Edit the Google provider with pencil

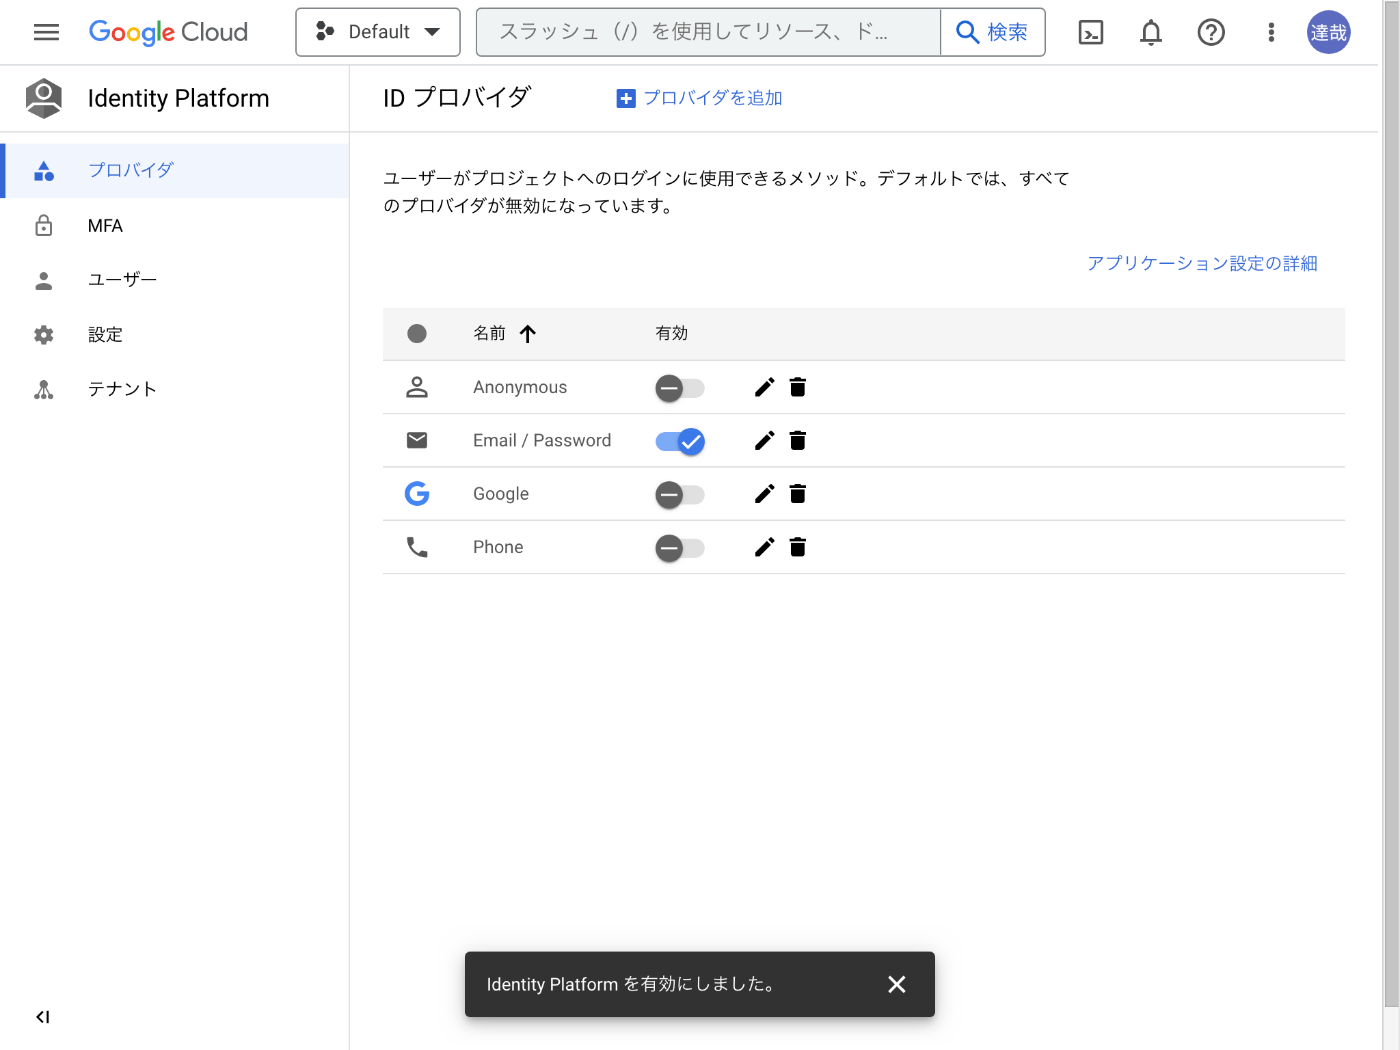tap(764, 493)
